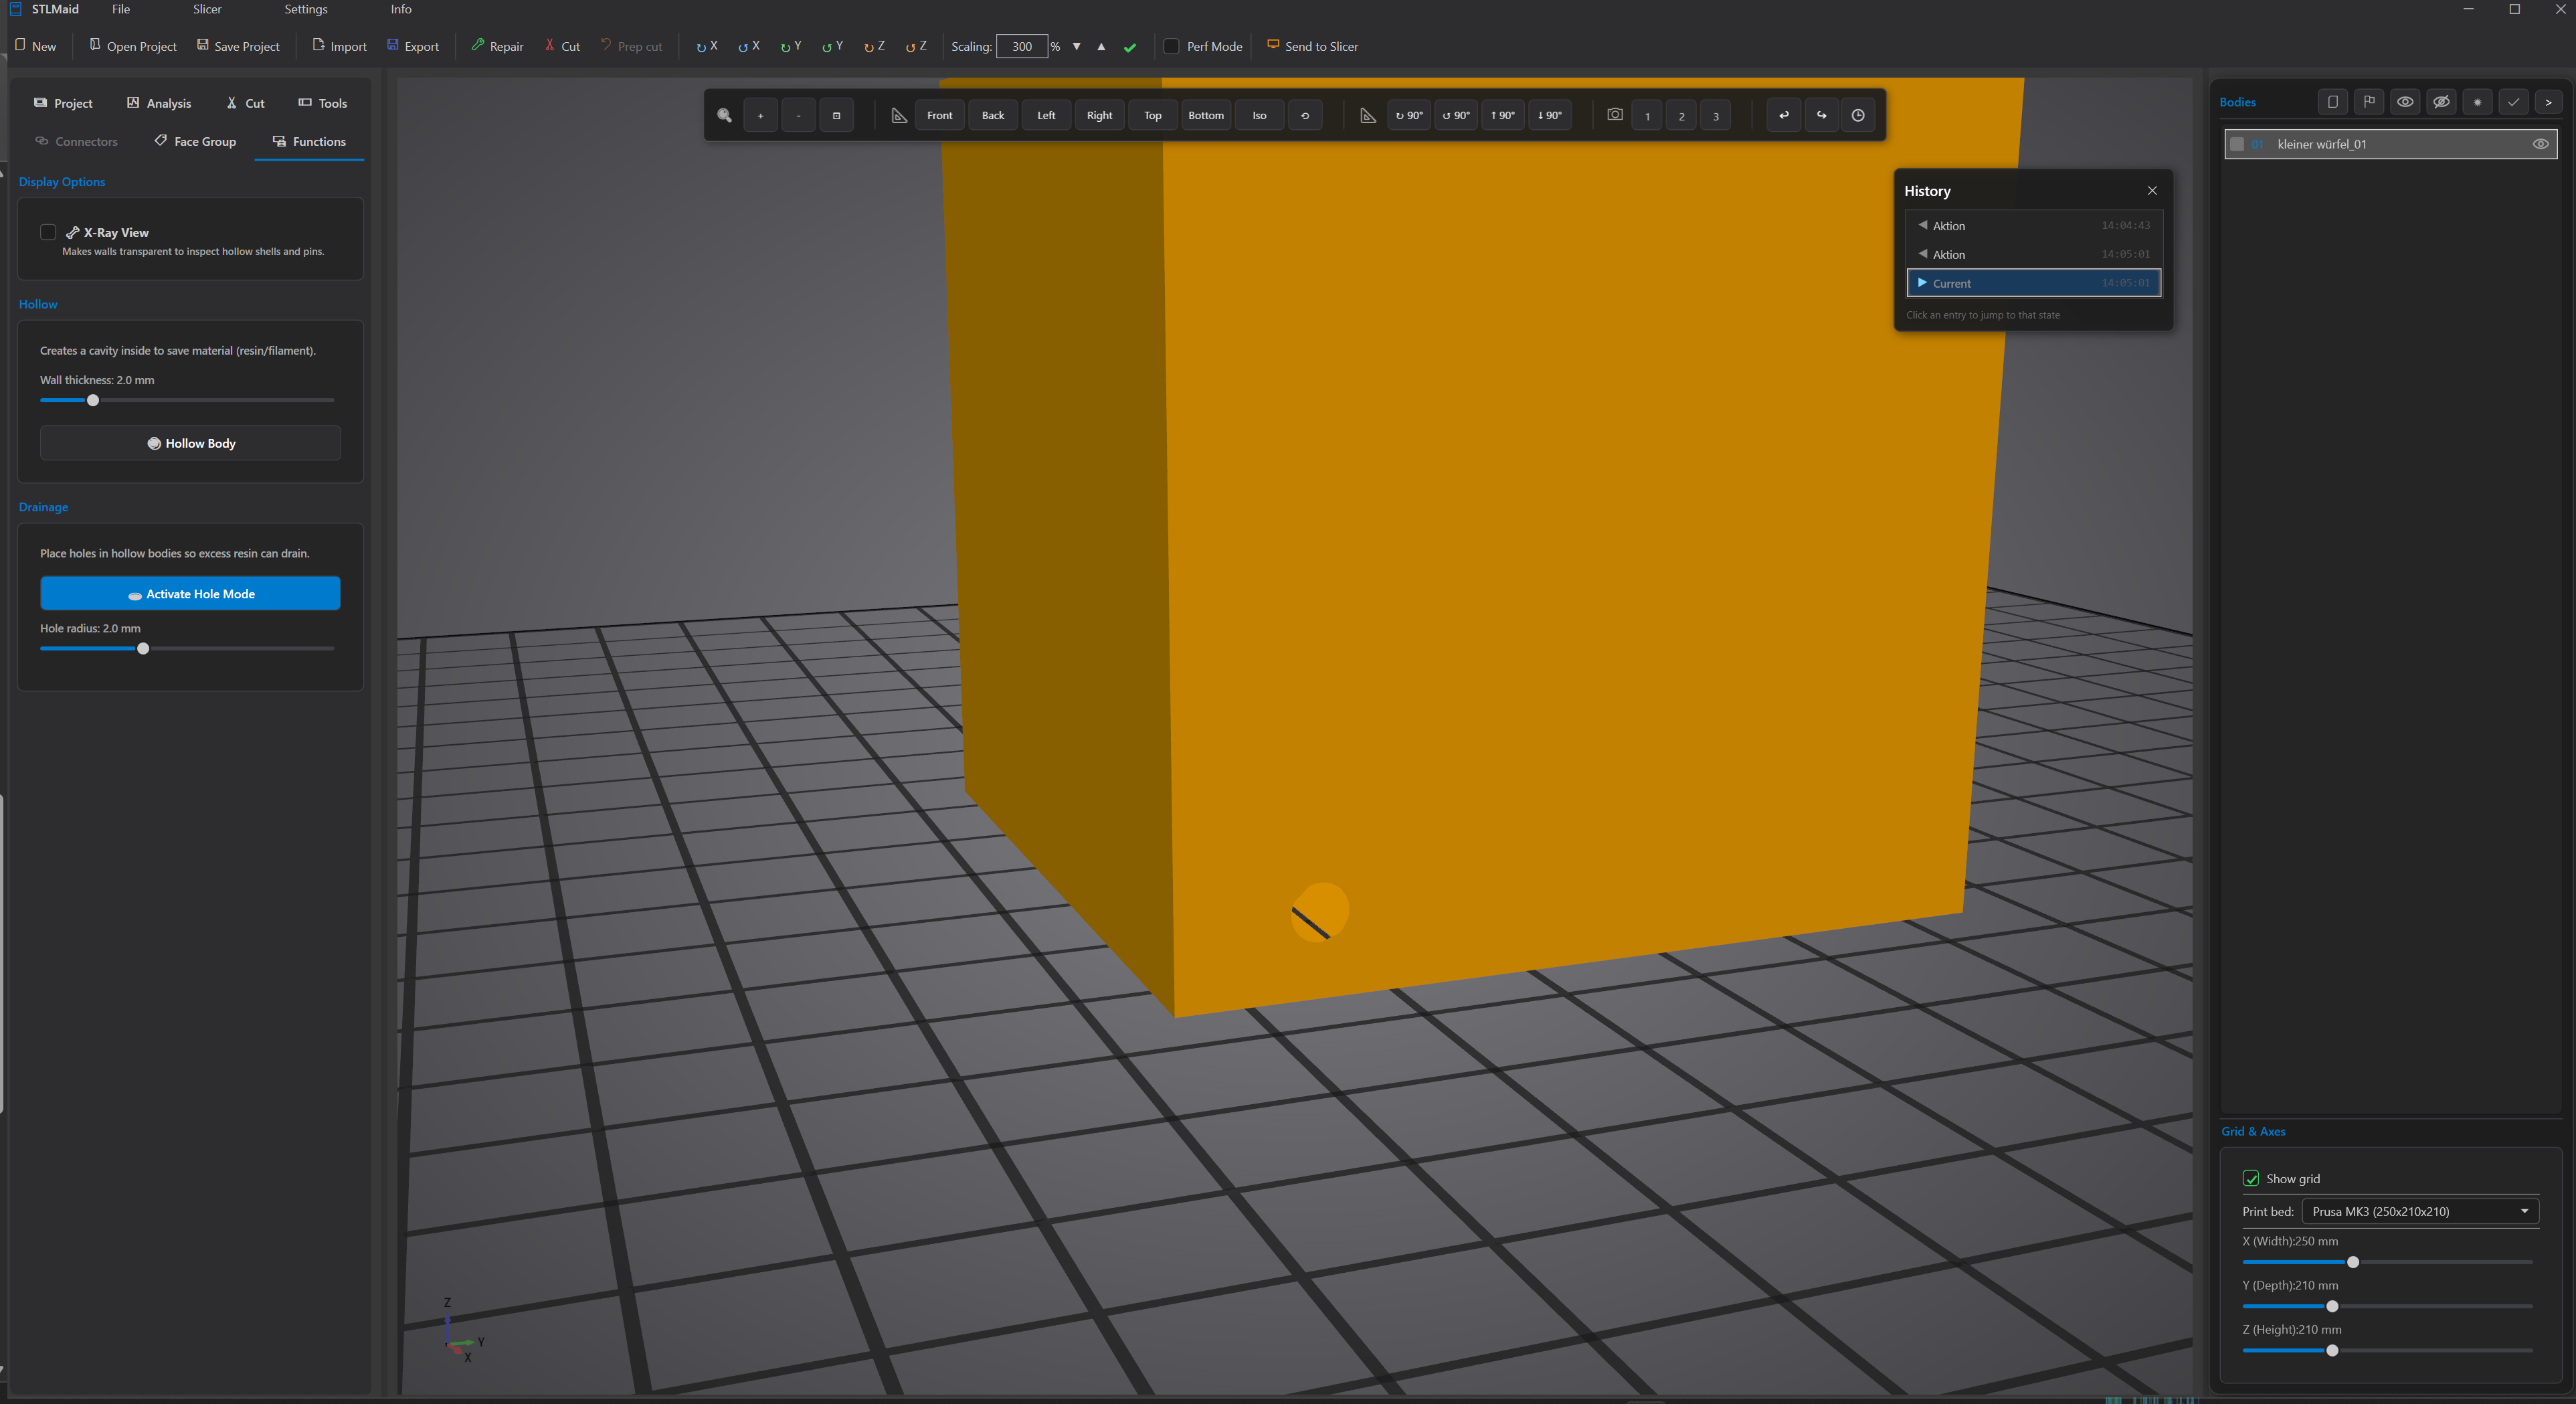Tick the checkbox for kleiner würfel_01
The width and height of the screenshot is (2576, 1404).
coord(2238,144)
